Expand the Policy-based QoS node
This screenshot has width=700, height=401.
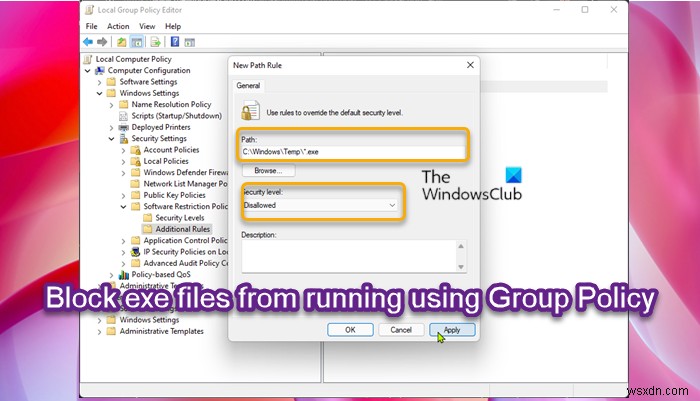[x=111, y=275]
